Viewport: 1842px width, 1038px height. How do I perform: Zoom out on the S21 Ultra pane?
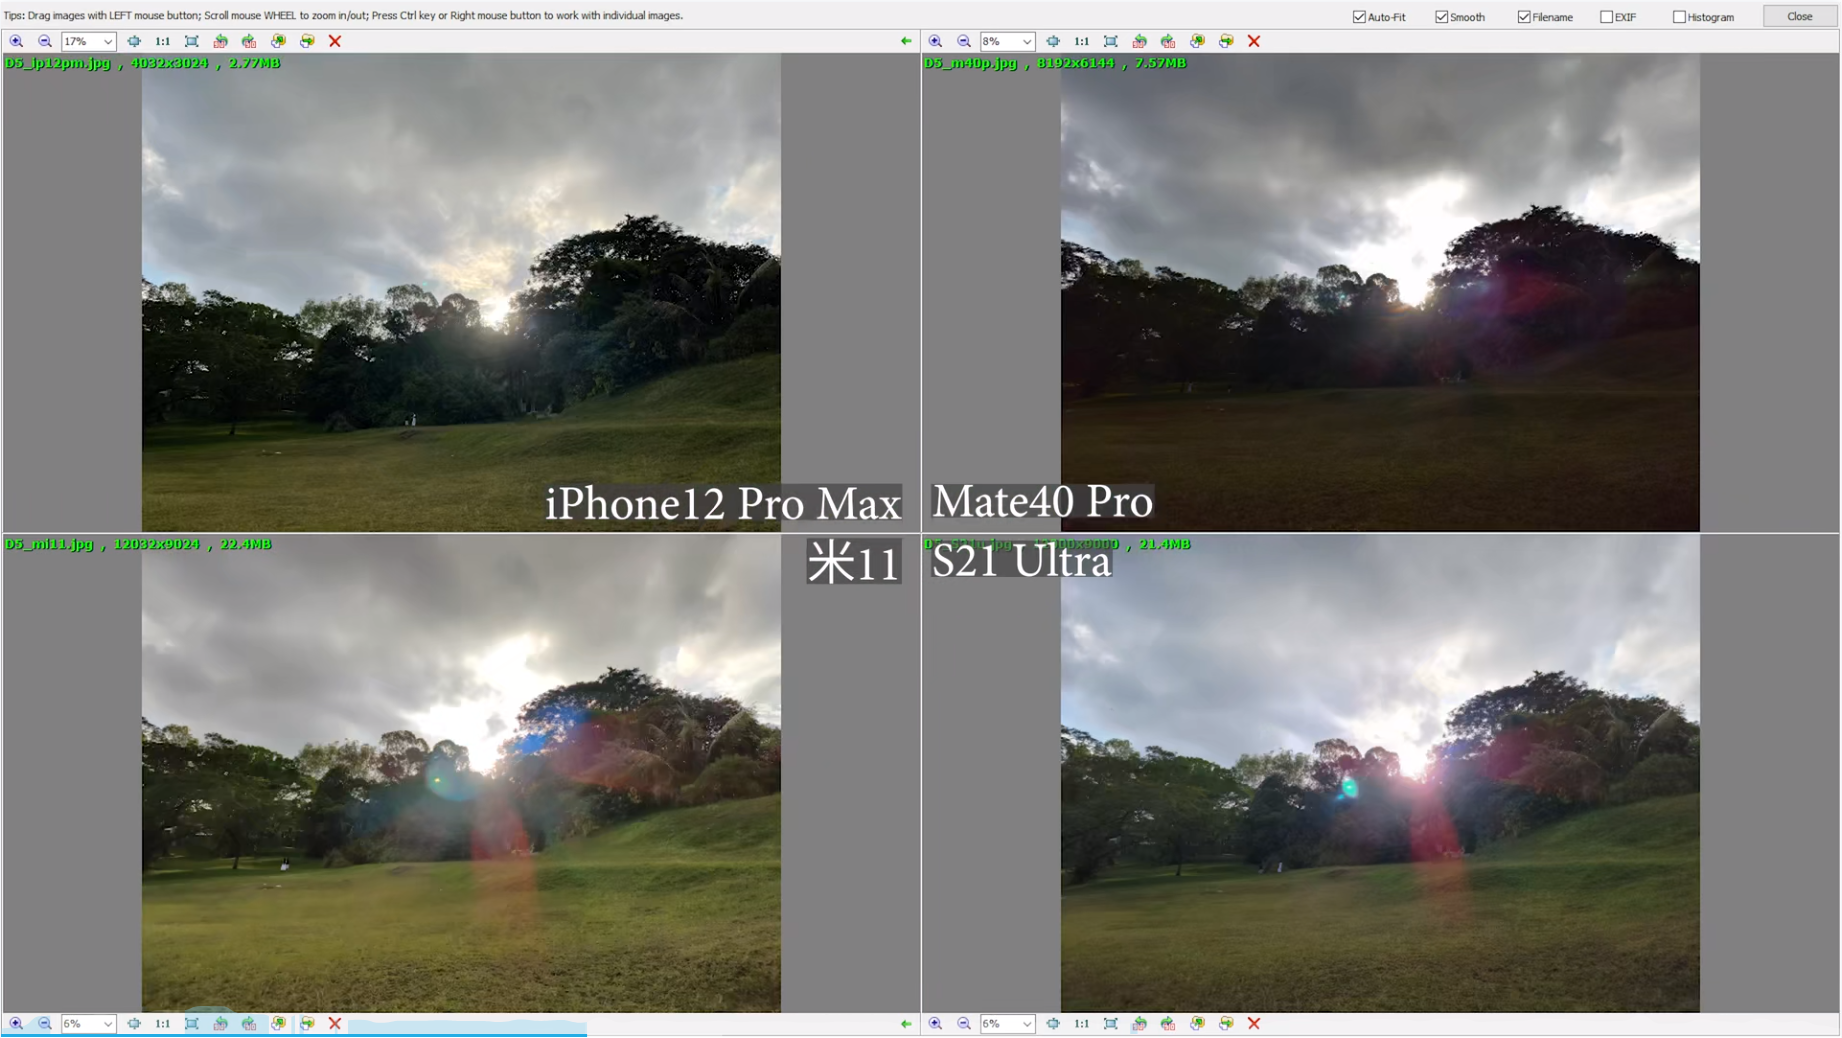(964, 1023)
